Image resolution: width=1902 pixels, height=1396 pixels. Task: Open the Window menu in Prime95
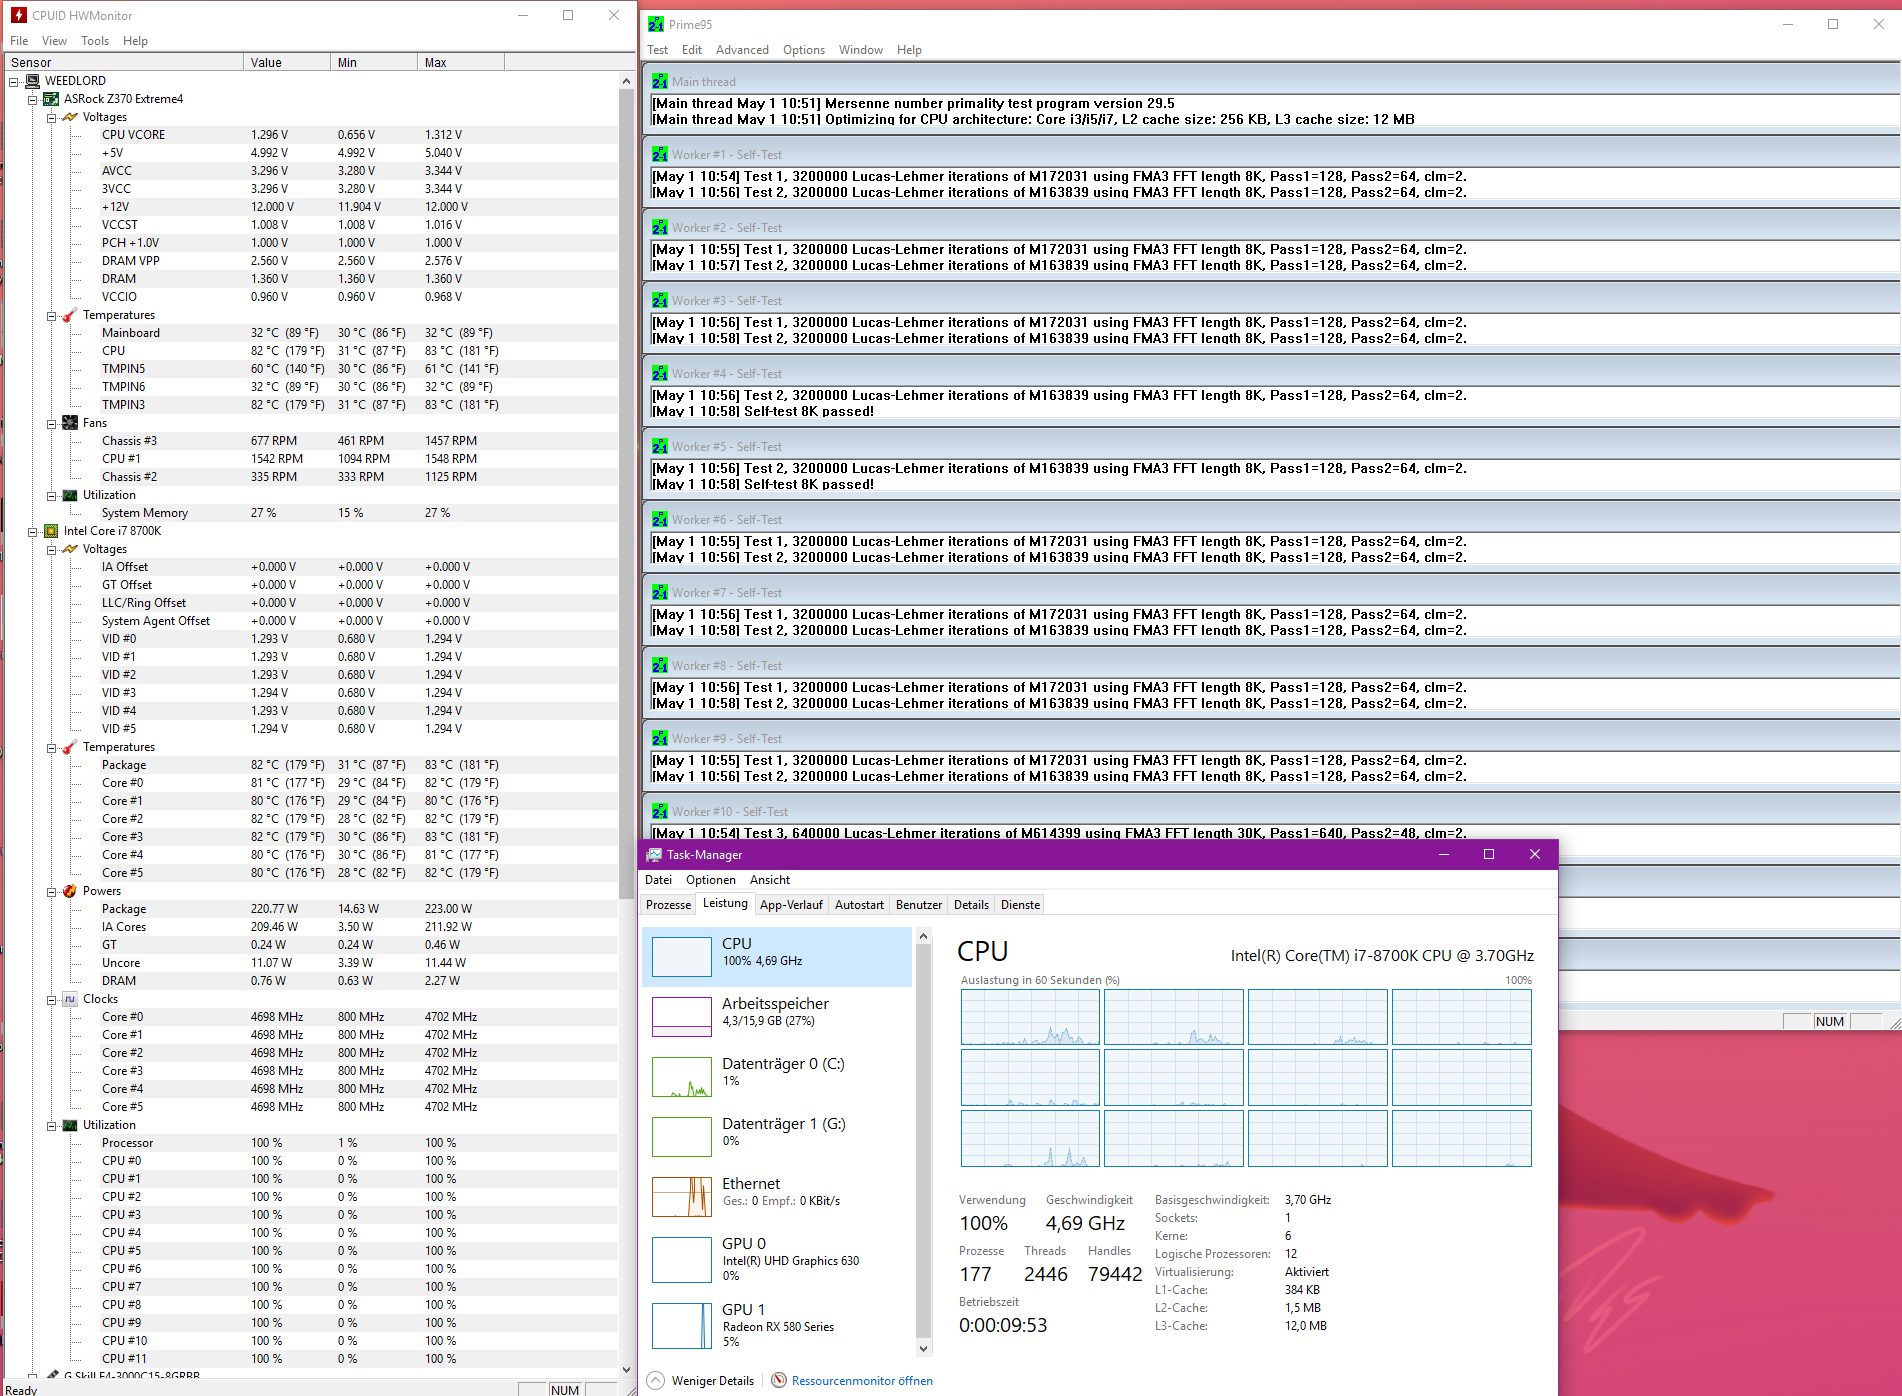tap(860, 50)
